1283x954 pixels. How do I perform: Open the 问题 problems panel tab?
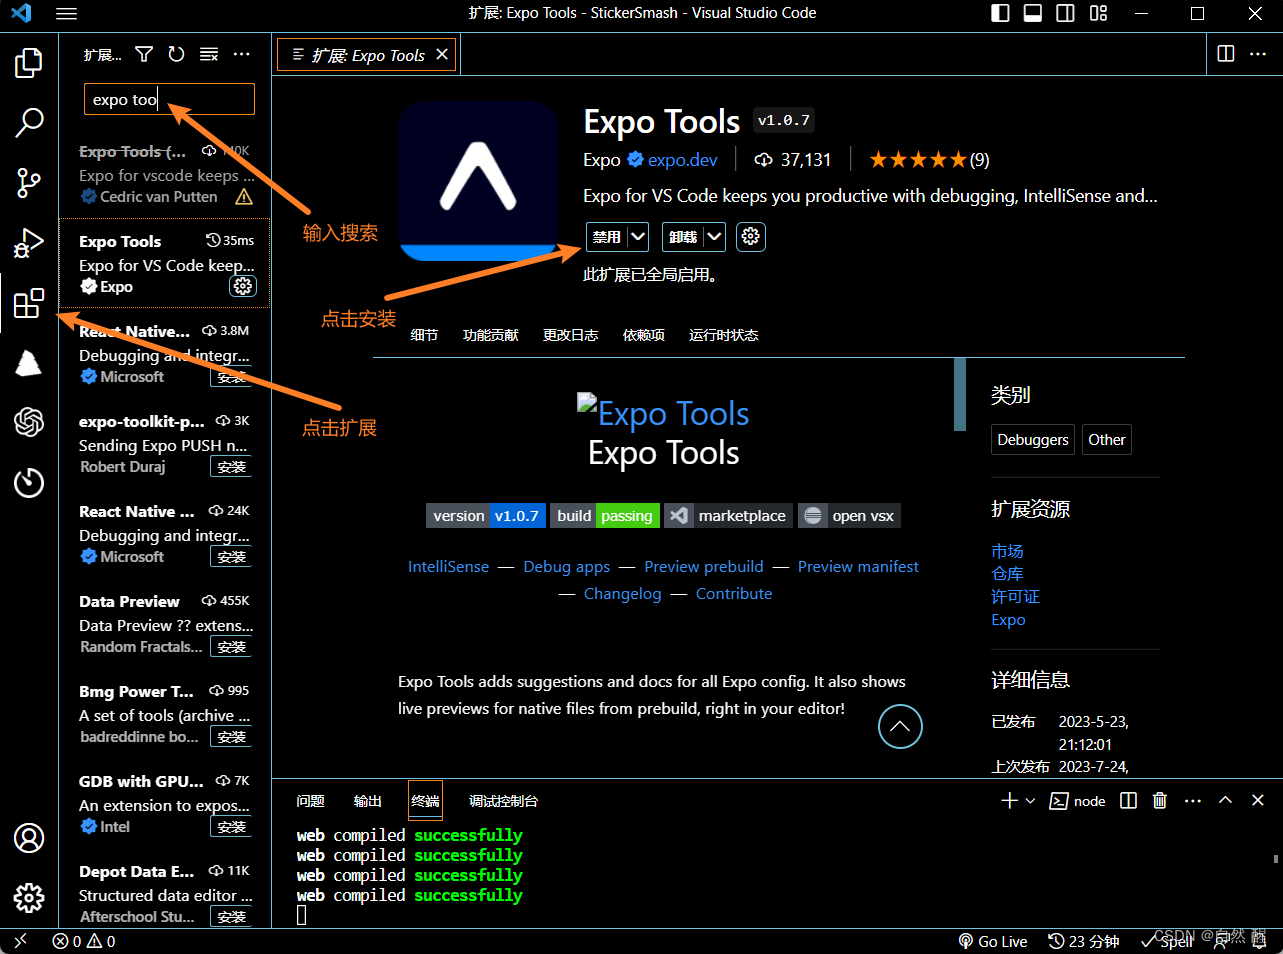(310, 801)
